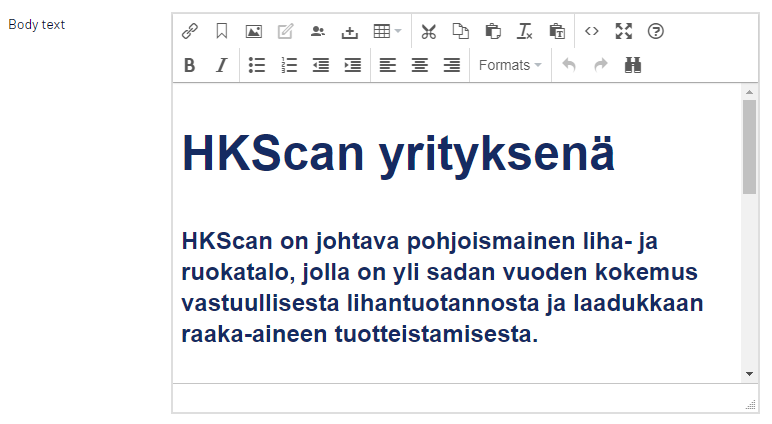
Task: Clear formatting of selected text
Action: pyautogui.click(x=525, y=31)
